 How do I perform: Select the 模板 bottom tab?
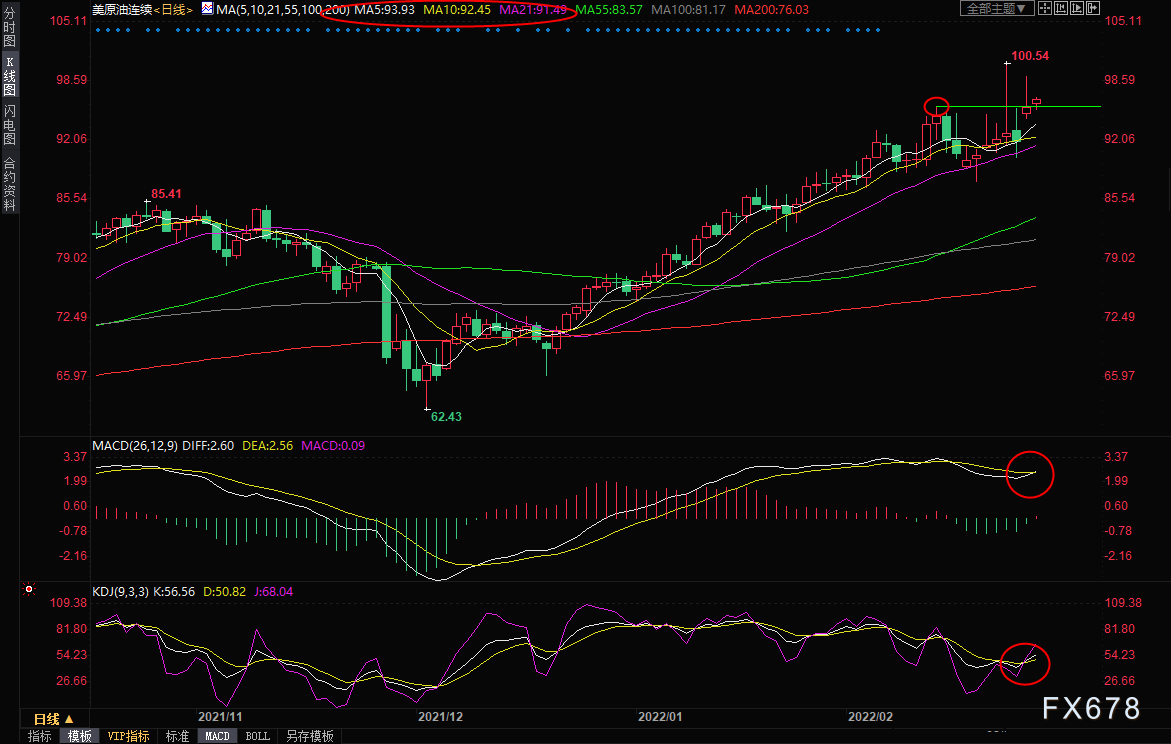point(79,737)
